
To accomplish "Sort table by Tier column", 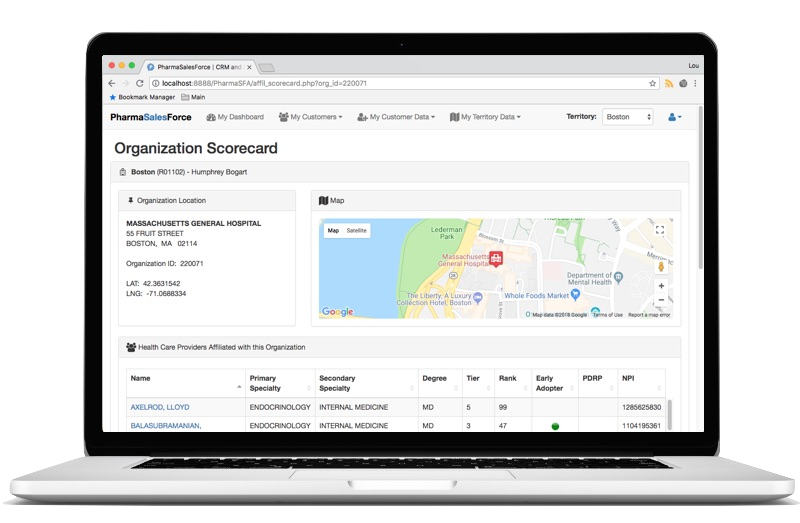I will coord(478,383).
